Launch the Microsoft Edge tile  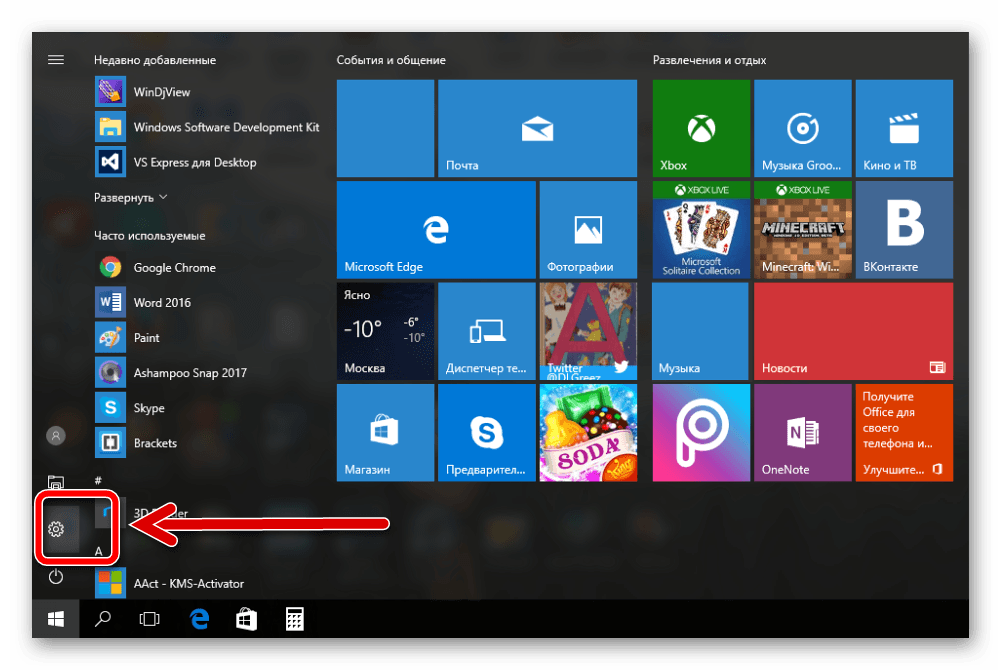(x=434, y=229)
